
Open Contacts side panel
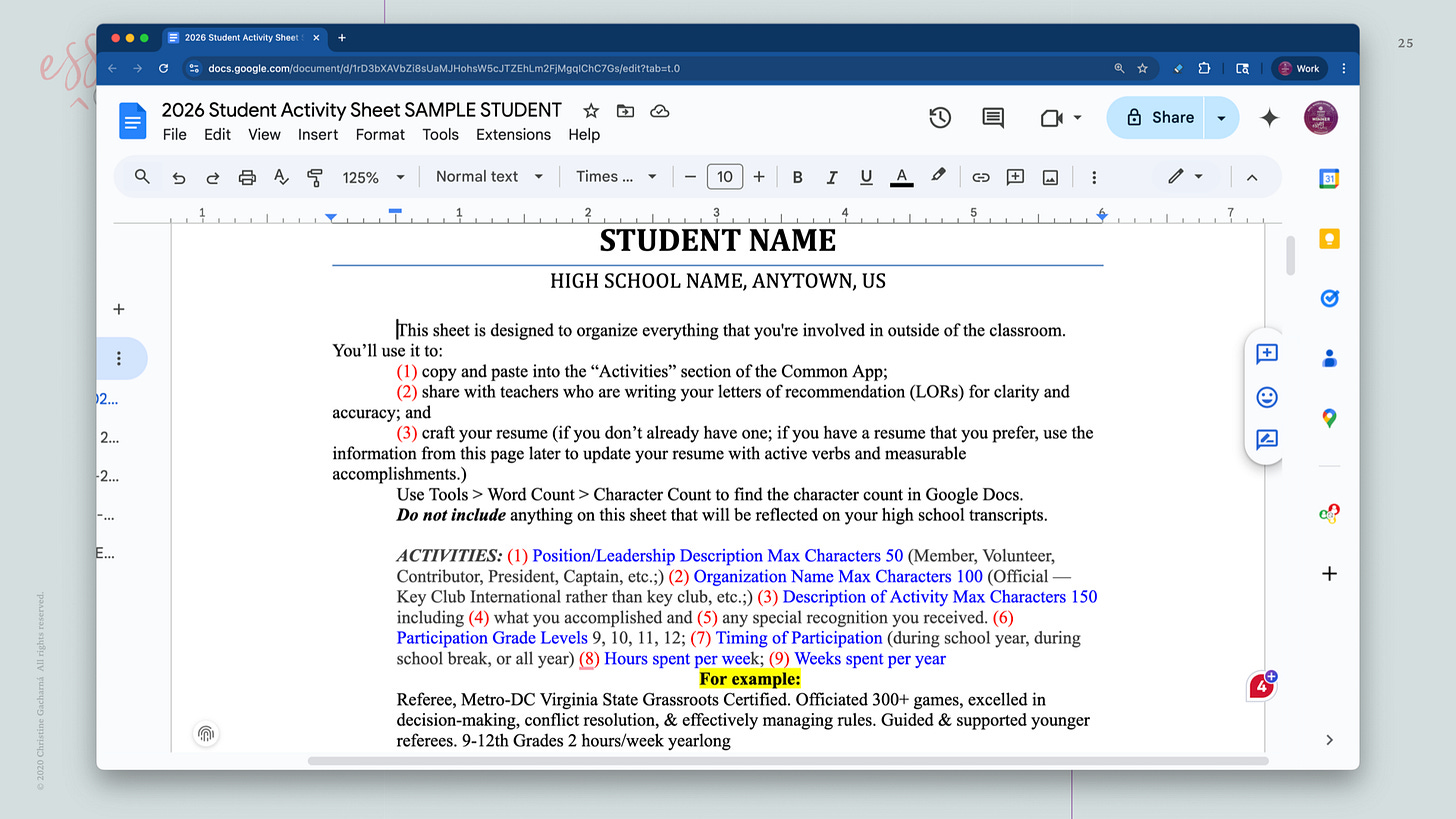(1329, 358)
